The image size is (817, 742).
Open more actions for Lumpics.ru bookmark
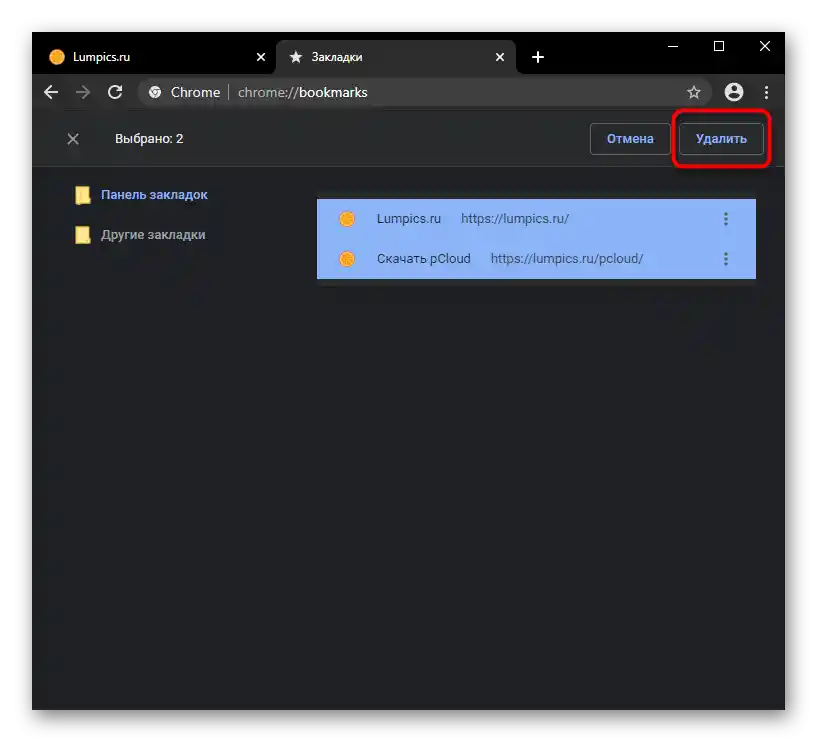coord(726,219)
